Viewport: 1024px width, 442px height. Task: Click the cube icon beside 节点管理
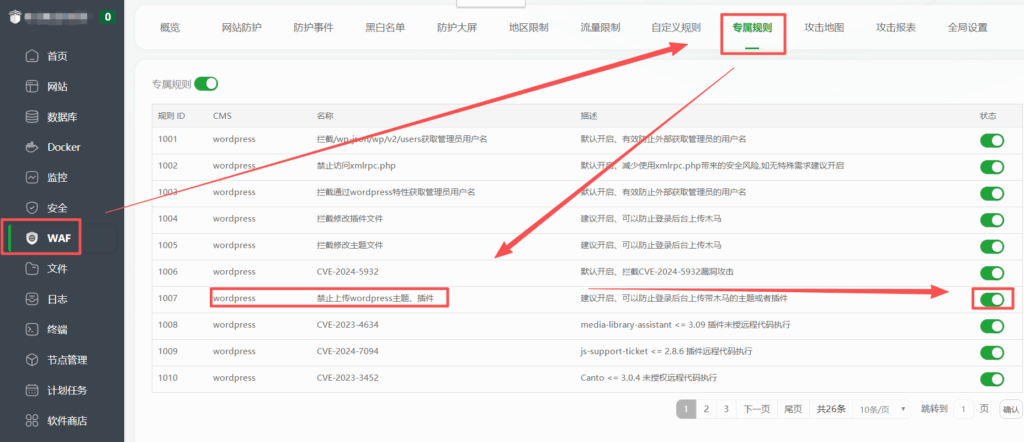pyautogui.click(x=32, y=360)
